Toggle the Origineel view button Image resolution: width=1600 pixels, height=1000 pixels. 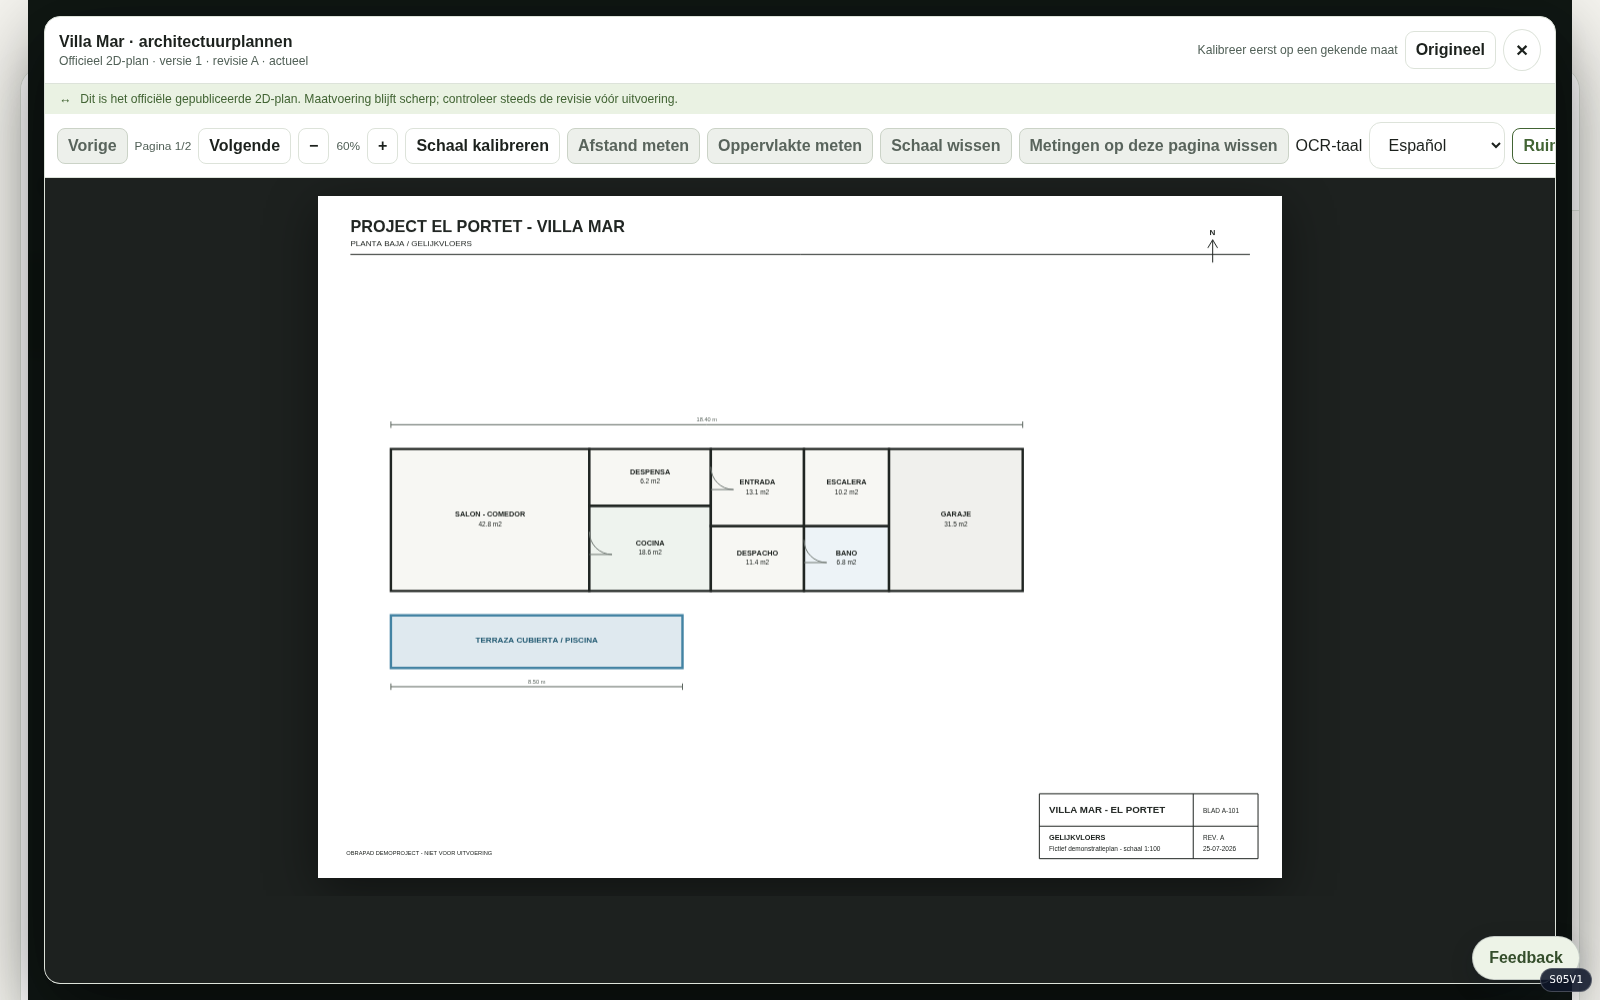tap(1450, 50)
